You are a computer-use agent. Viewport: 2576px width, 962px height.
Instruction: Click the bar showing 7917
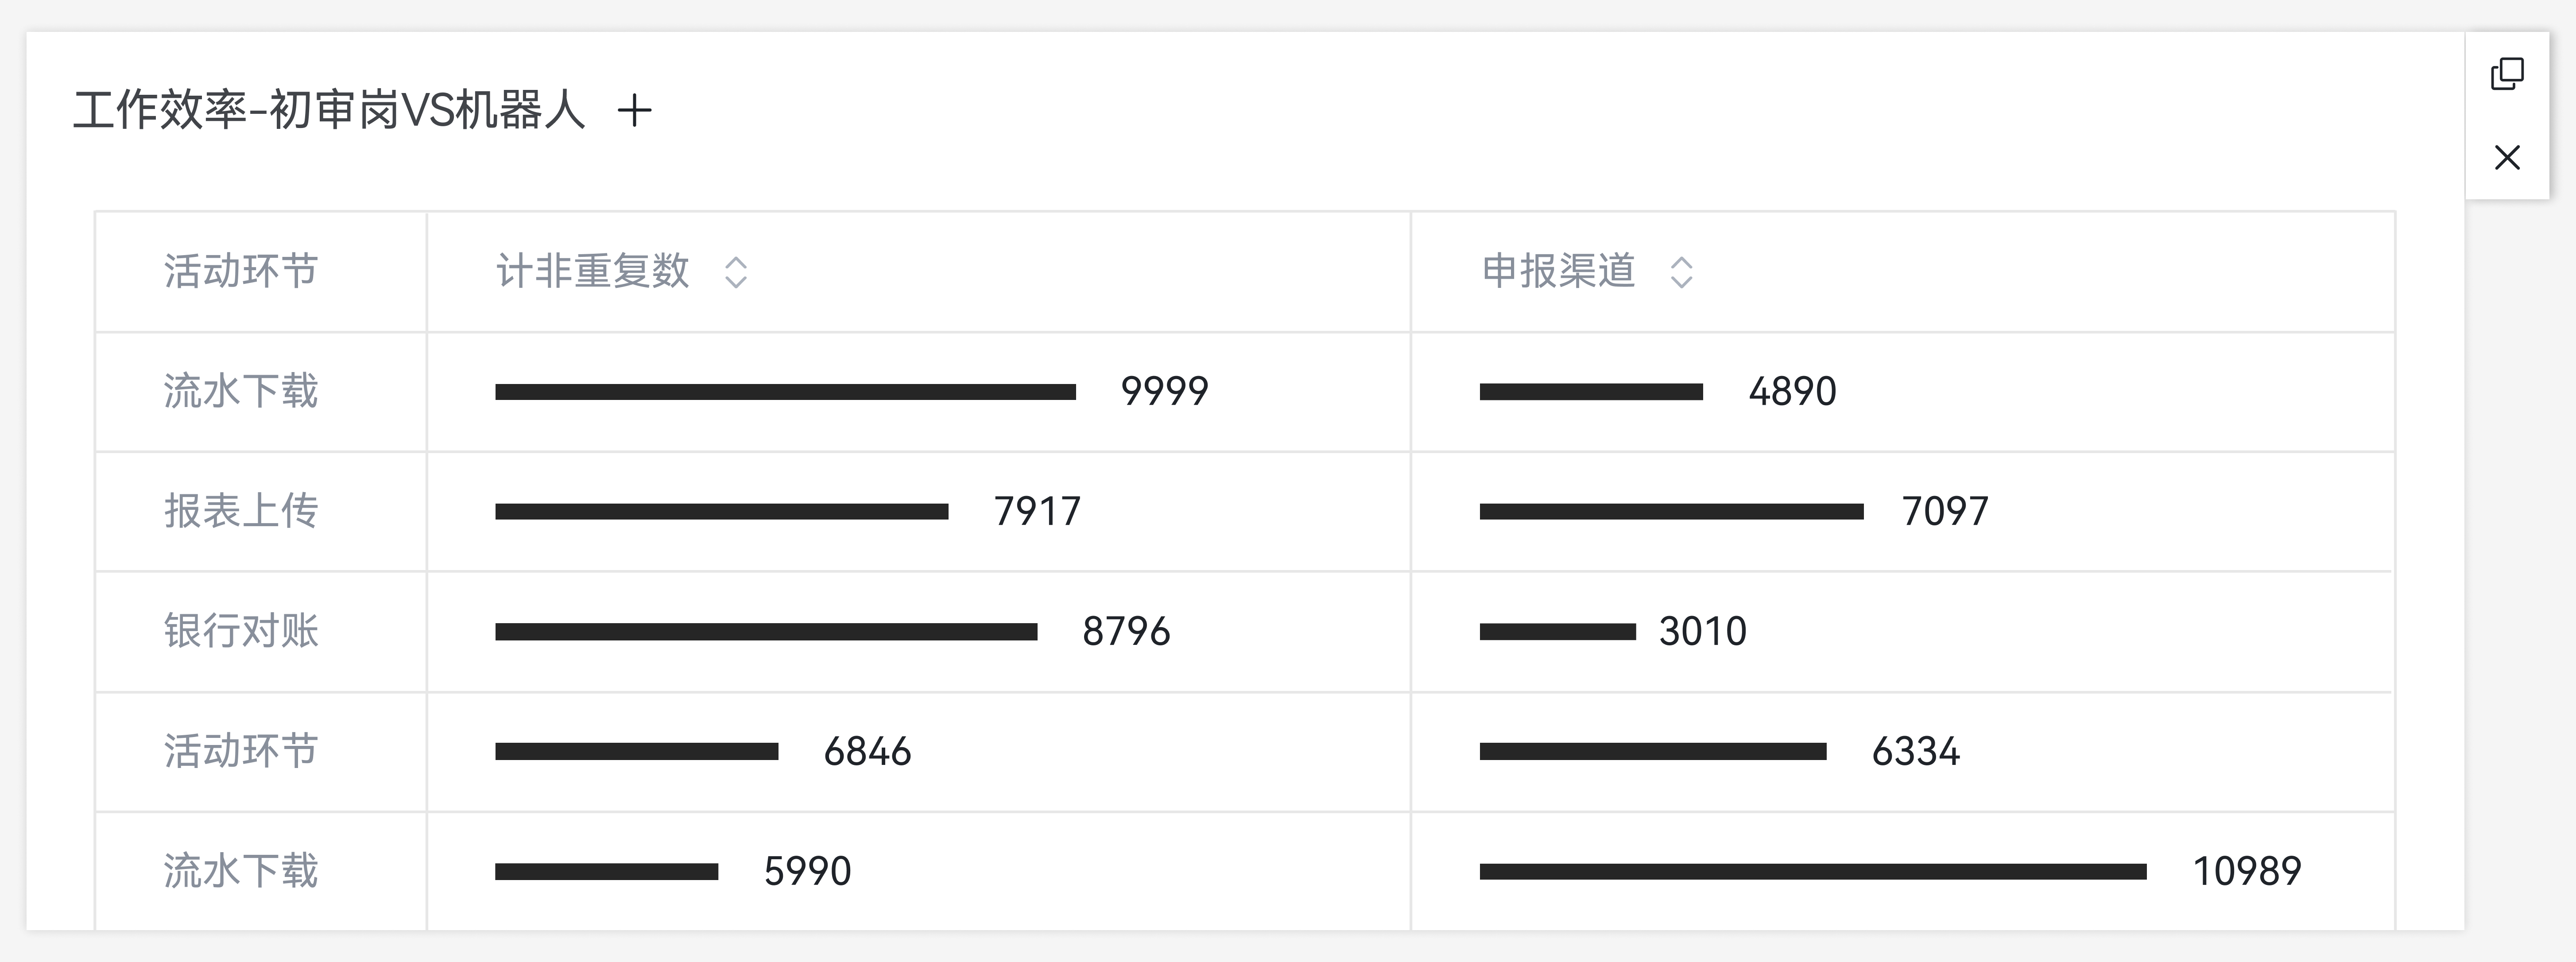(x=721, y=512)
